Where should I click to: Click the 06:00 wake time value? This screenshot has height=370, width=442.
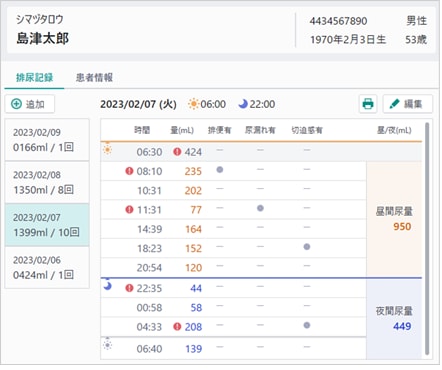click(213, 104)
